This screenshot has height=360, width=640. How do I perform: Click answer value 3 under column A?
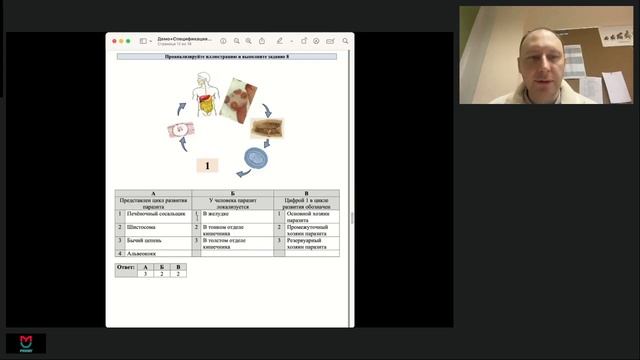tap(145, 274)
